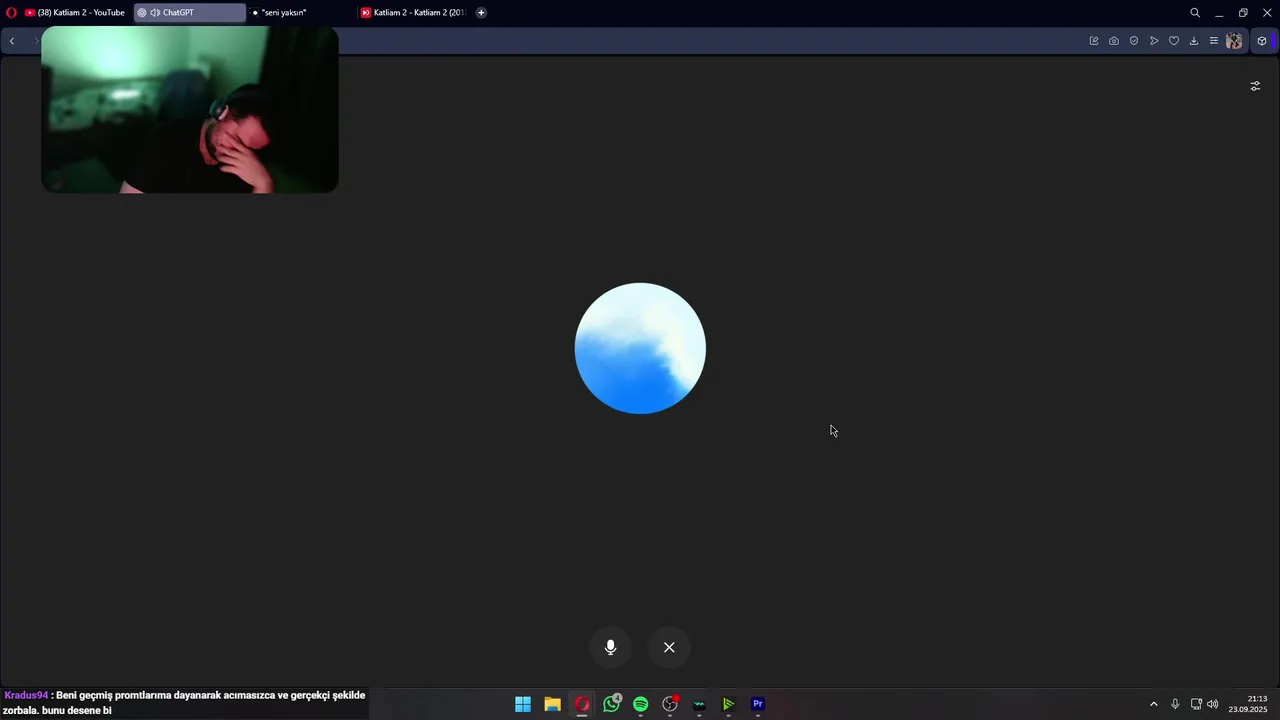This screenshot has width=1280, height=720.
Task: Click the send/flow arrow toolbar icon
Action: point(1154,41)
